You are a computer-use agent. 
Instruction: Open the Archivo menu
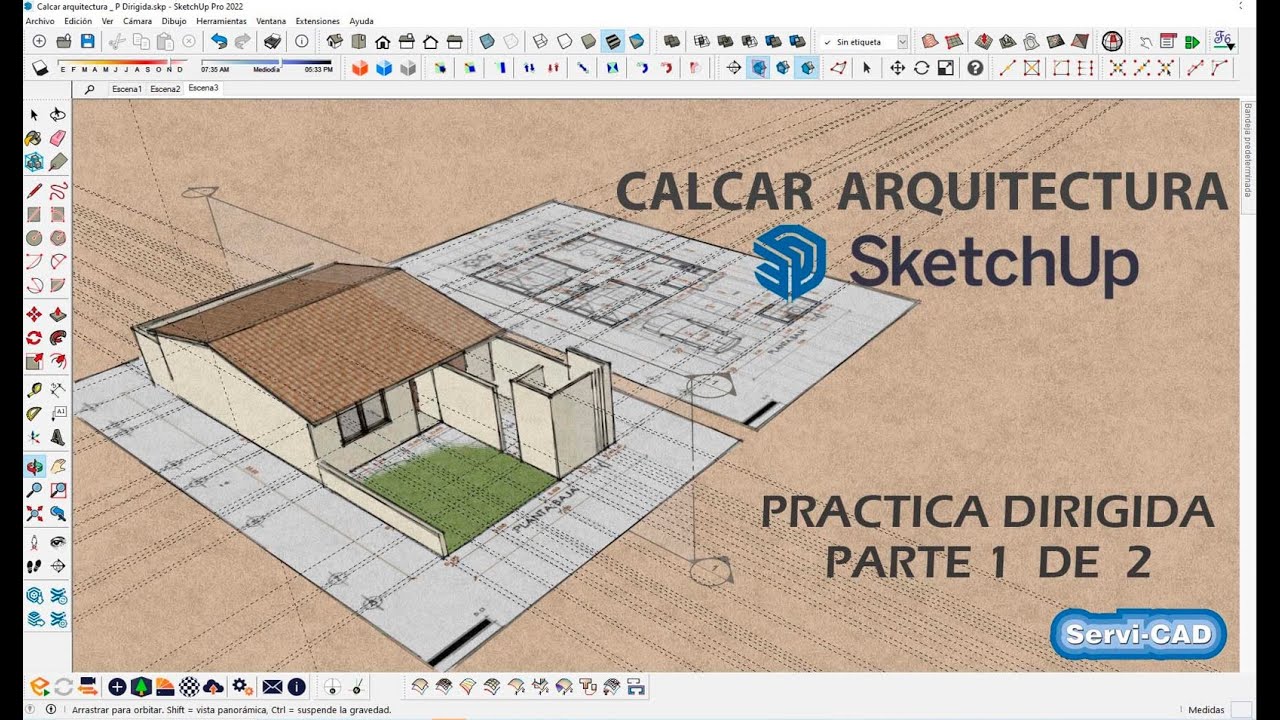coord(40,21)
